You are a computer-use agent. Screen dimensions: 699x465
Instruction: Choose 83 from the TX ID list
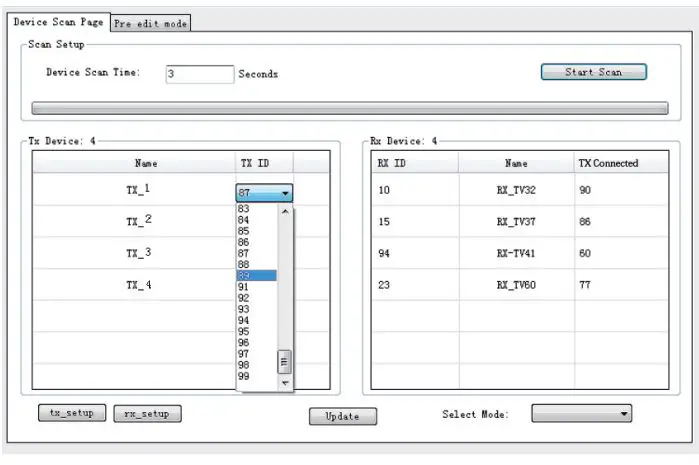click(256, 209)
